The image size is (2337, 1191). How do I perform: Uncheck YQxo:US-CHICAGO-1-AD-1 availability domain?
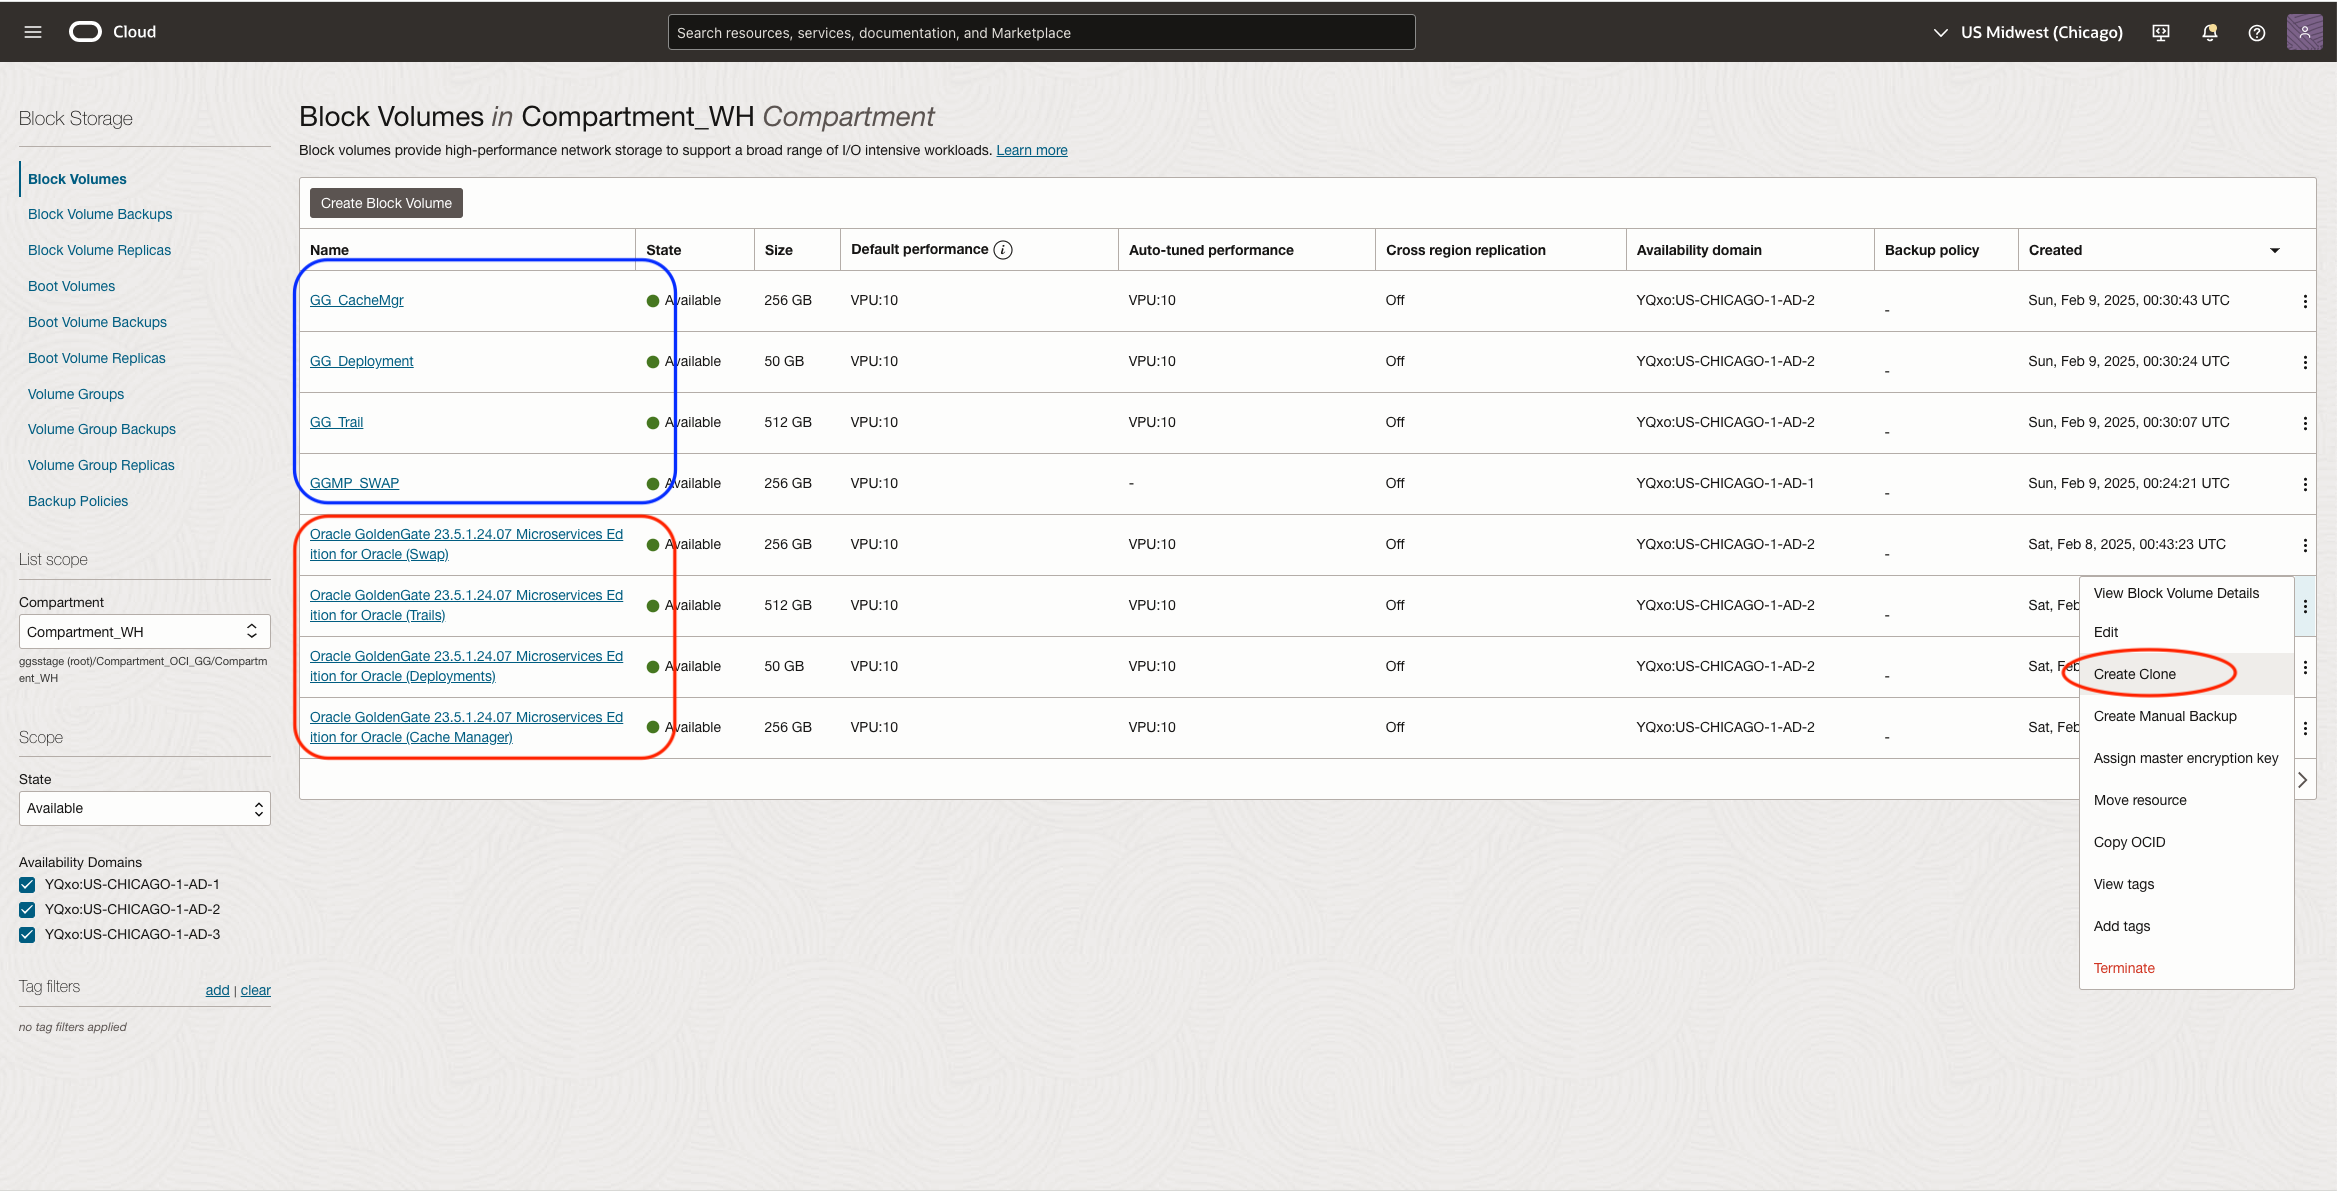(x=27, y=885)
